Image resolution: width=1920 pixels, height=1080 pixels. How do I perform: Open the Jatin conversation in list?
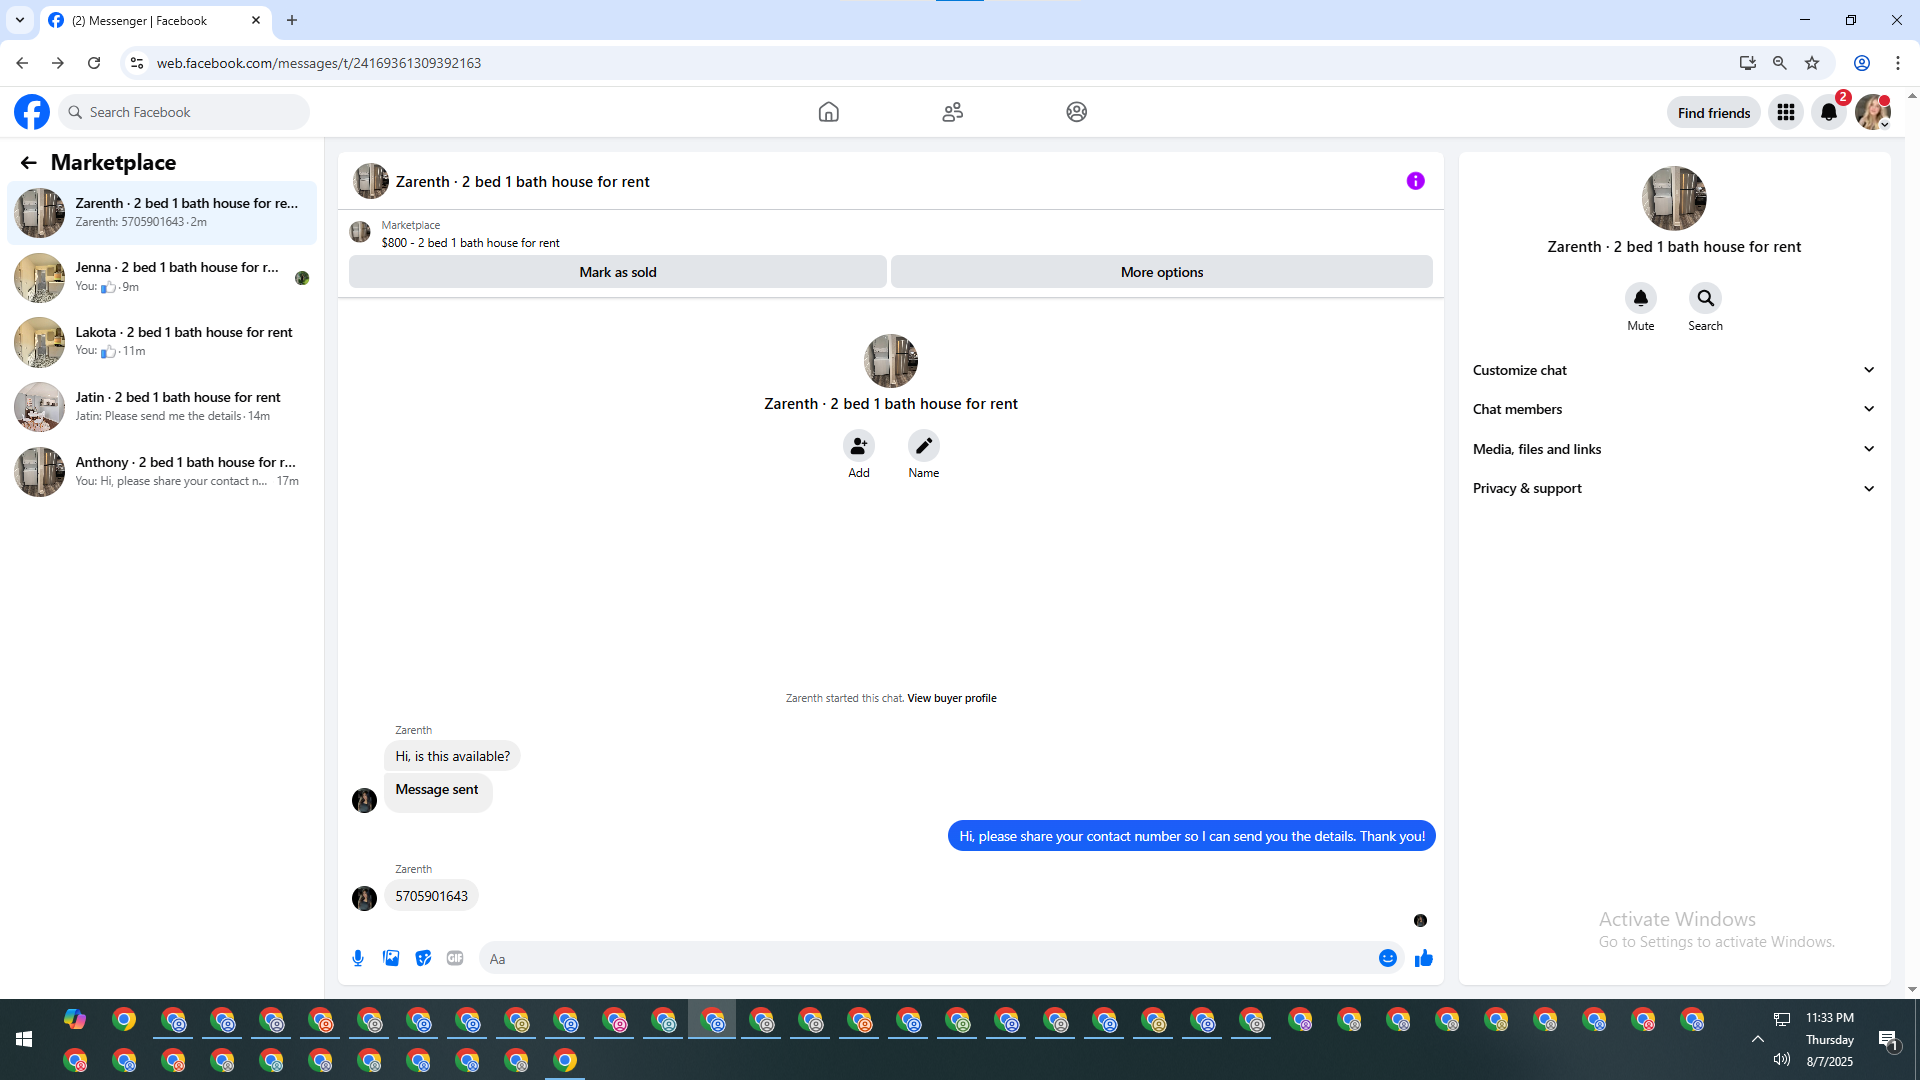coord(162,406)
